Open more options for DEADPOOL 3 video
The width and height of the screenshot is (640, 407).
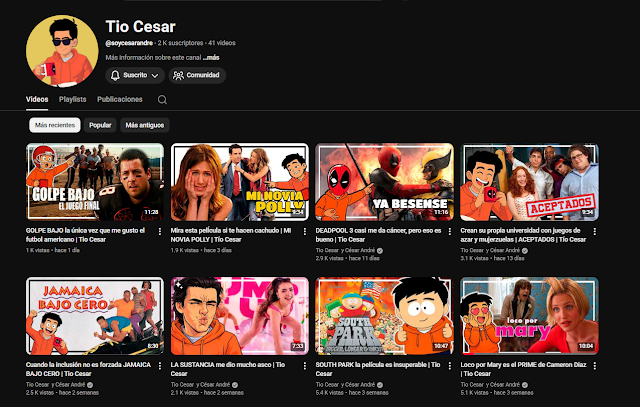coord(449,231)
